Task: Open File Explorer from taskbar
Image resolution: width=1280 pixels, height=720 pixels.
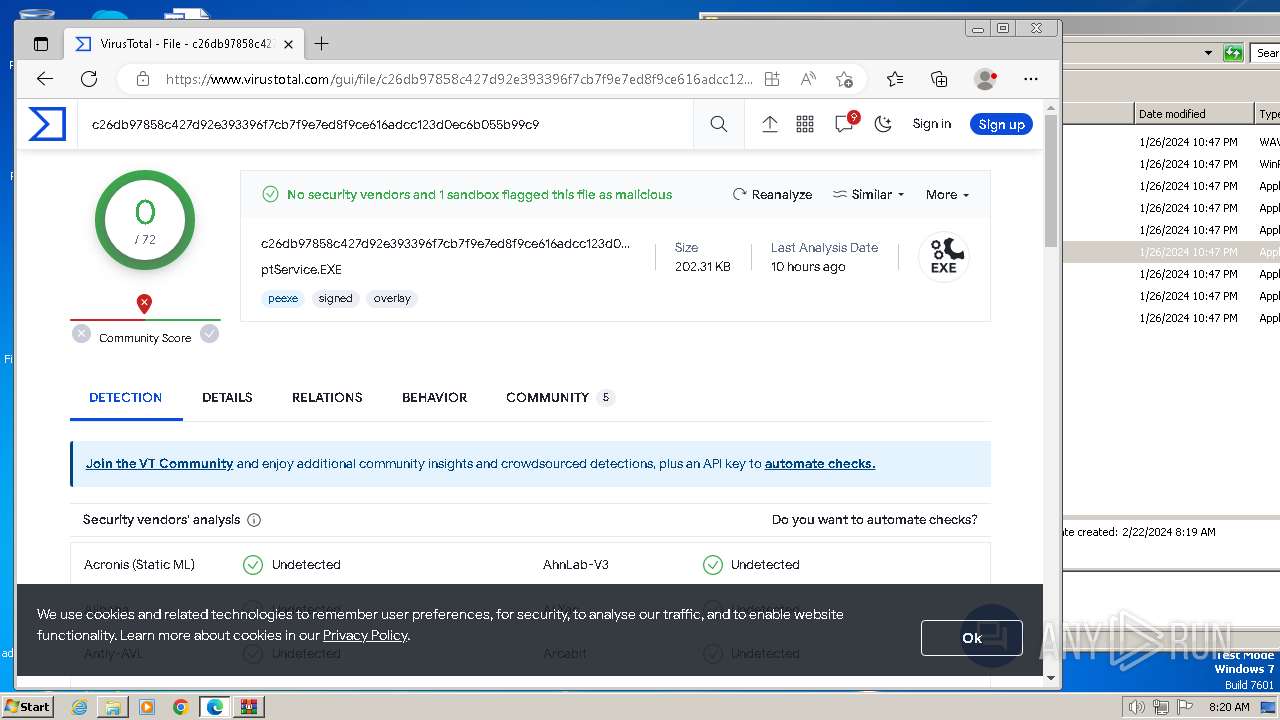Action: tap(113, 707)
